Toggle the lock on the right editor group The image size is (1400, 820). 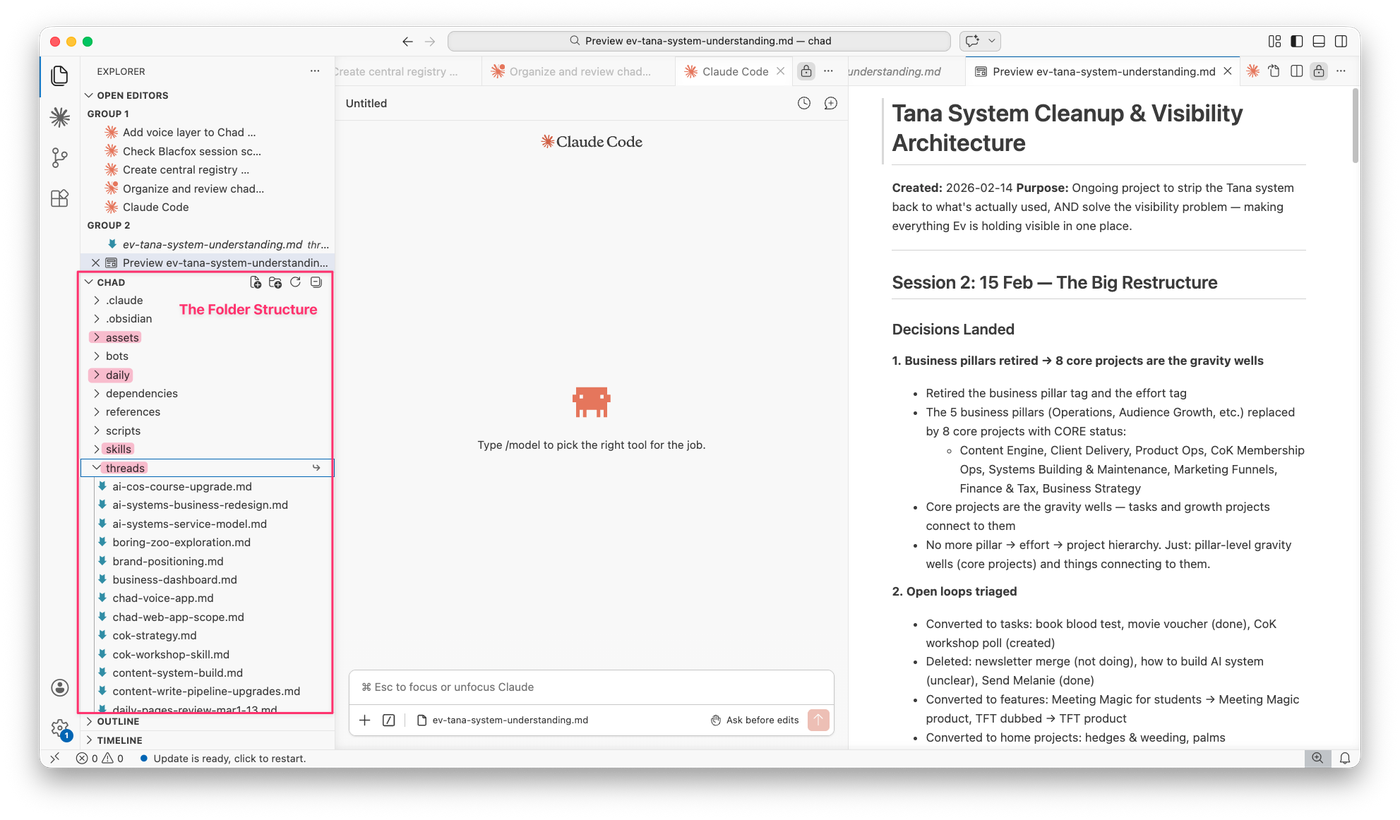1319,71
